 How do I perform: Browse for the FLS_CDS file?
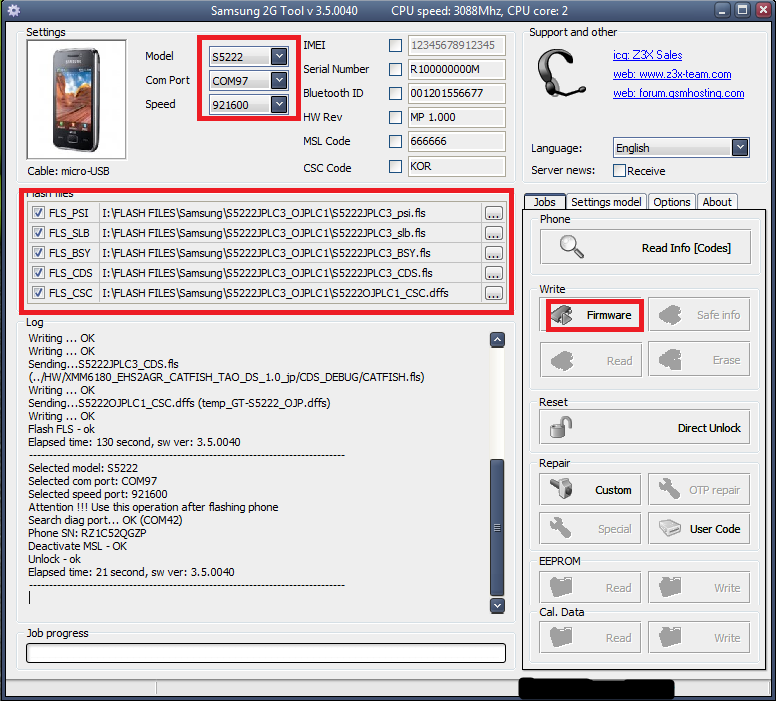(493, 273)
